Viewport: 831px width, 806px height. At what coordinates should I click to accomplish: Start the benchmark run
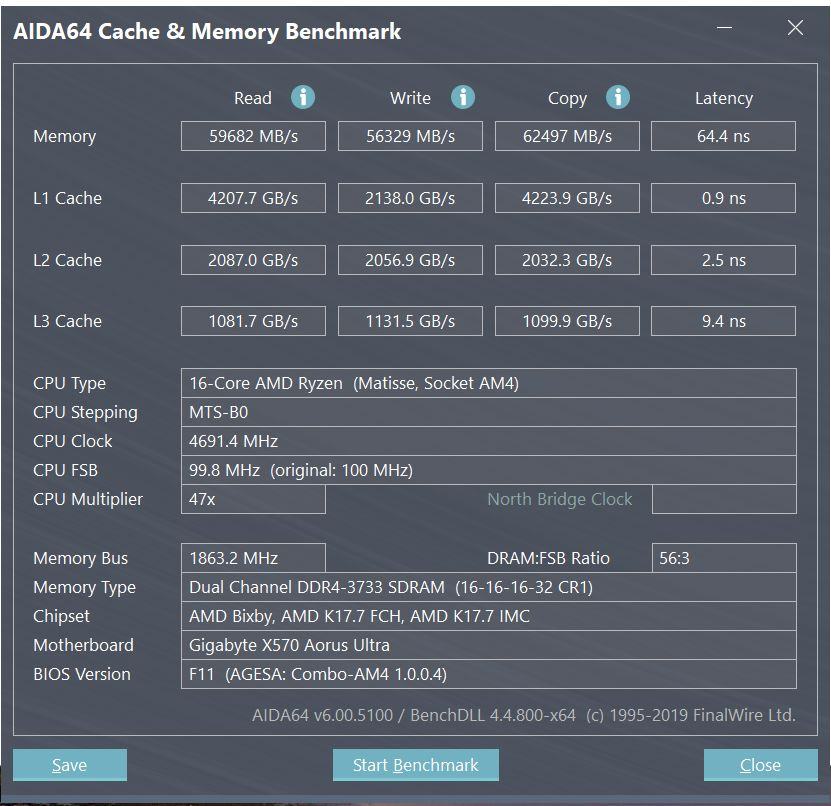pyautogui.click(x=415, y=765)
